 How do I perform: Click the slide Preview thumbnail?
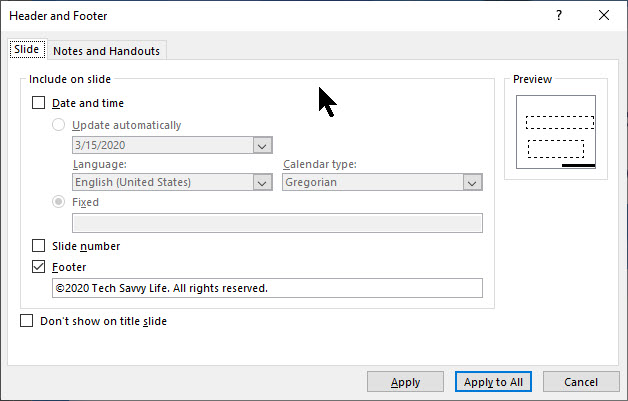tap(555, 132)
